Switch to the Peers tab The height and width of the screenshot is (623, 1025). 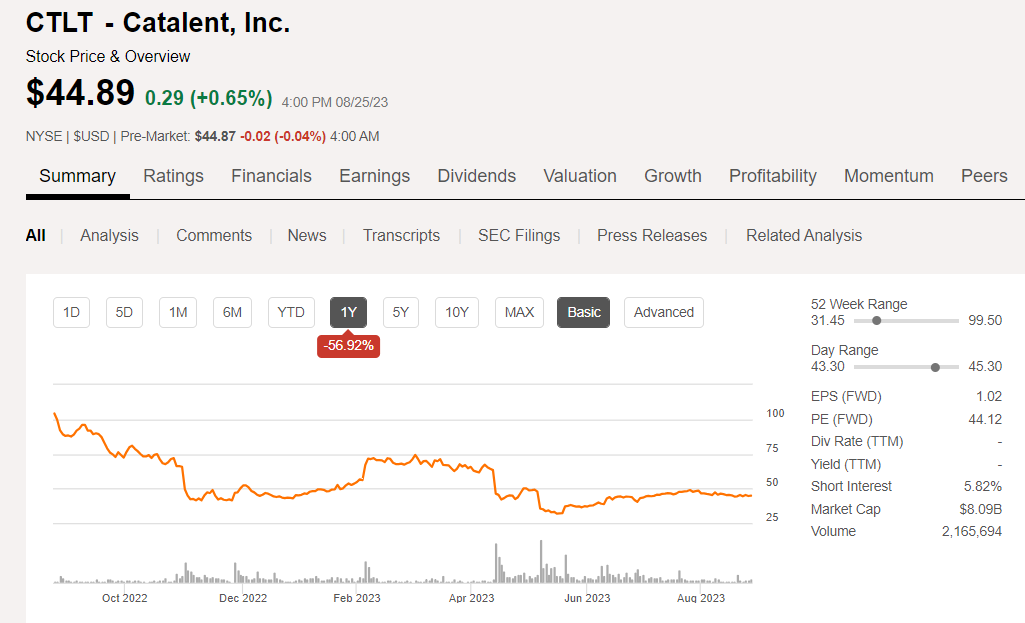[983, 175]
